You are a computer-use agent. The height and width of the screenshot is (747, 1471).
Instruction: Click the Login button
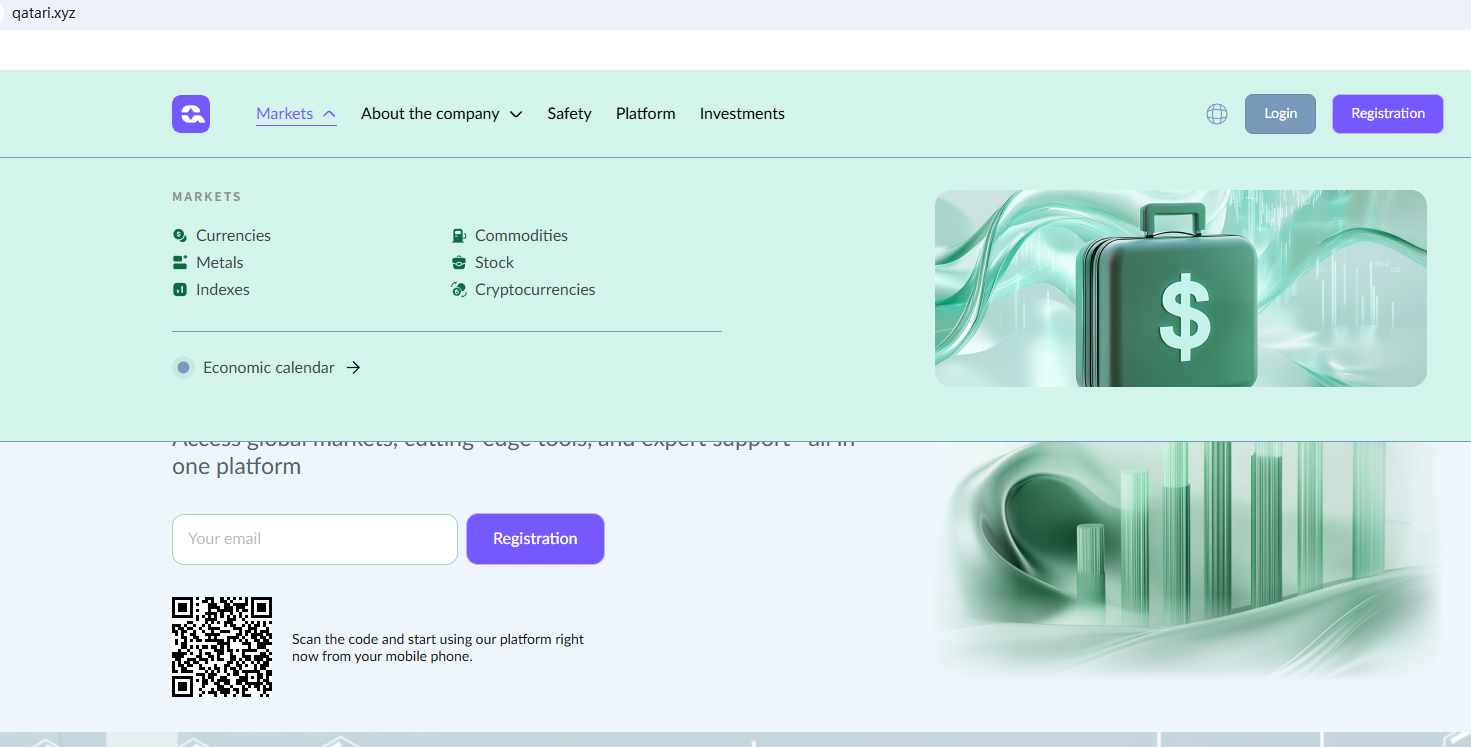[x=1280, y=114]
